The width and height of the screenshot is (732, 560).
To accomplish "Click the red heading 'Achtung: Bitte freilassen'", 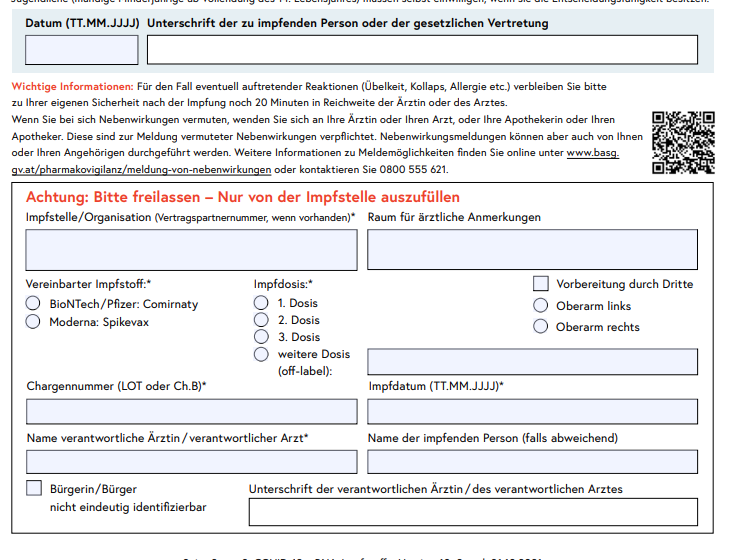I will click(x=243, y=197).
